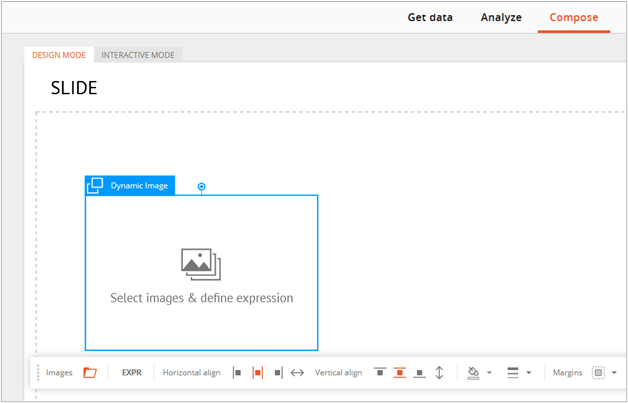
Task: Stretch image vertically with up-down arrow
Action: [x=439, y=373]
